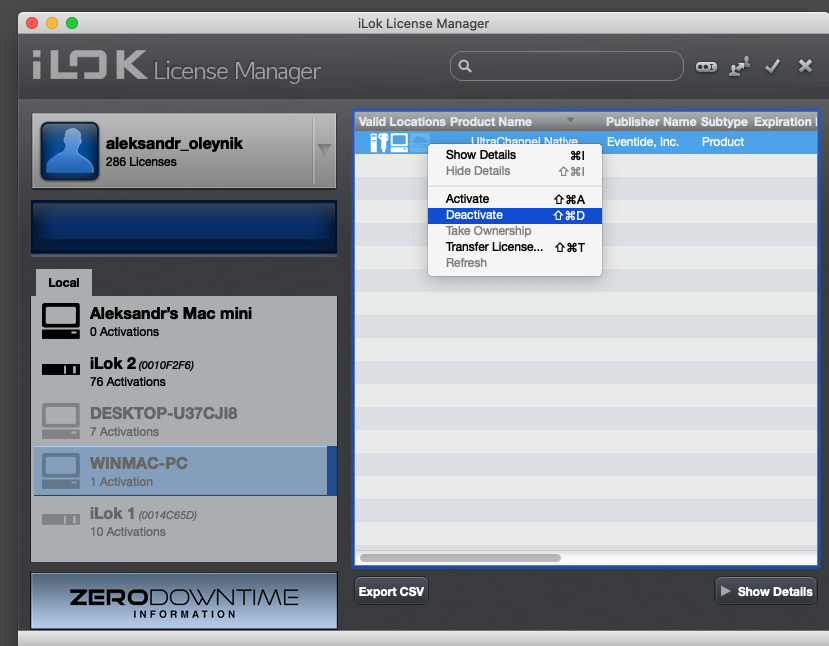
Task: Click the green maximize window button
Action: click(x=72, y=23)
